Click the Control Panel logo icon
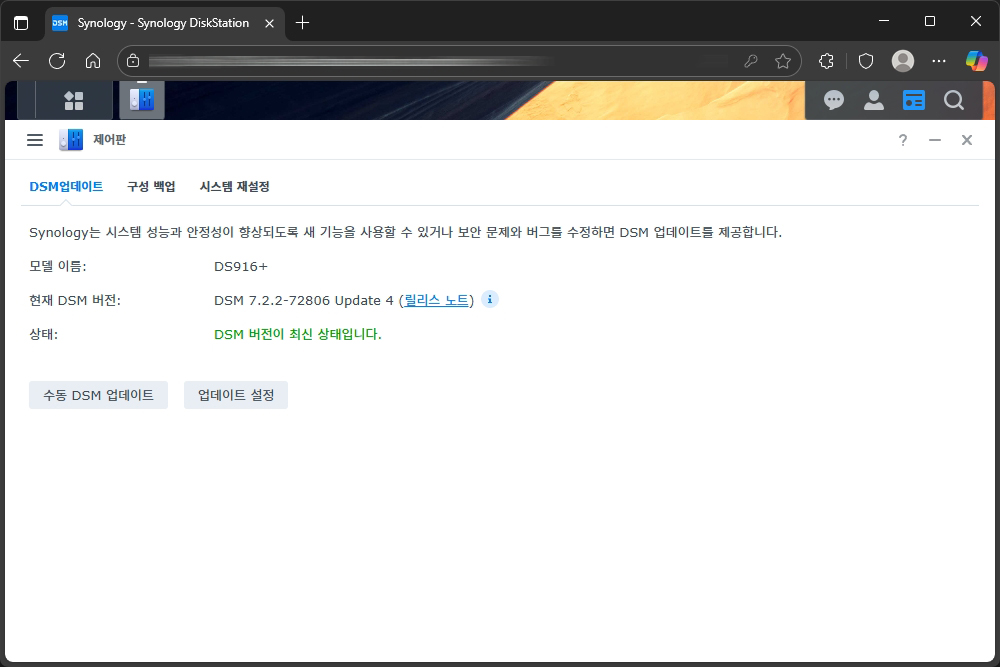The image size is (1000, 667). [x=71, y=140]
